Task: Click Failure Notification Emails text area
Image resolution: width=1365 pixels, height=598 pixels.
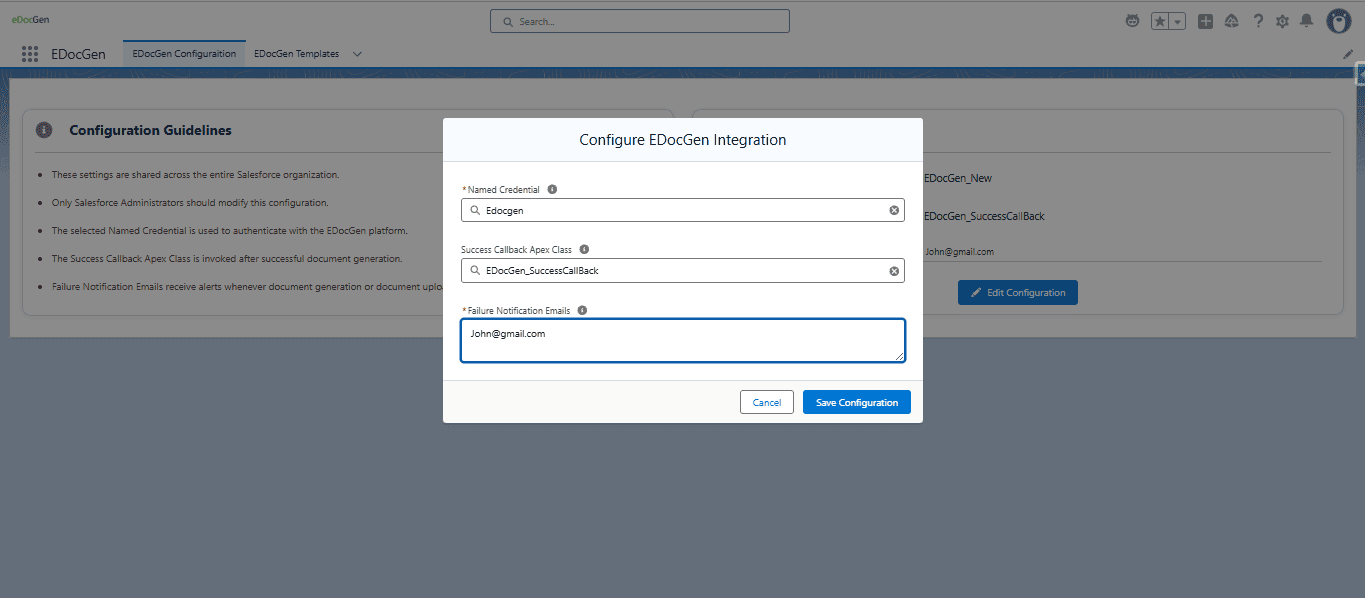Action: (683, 340)
